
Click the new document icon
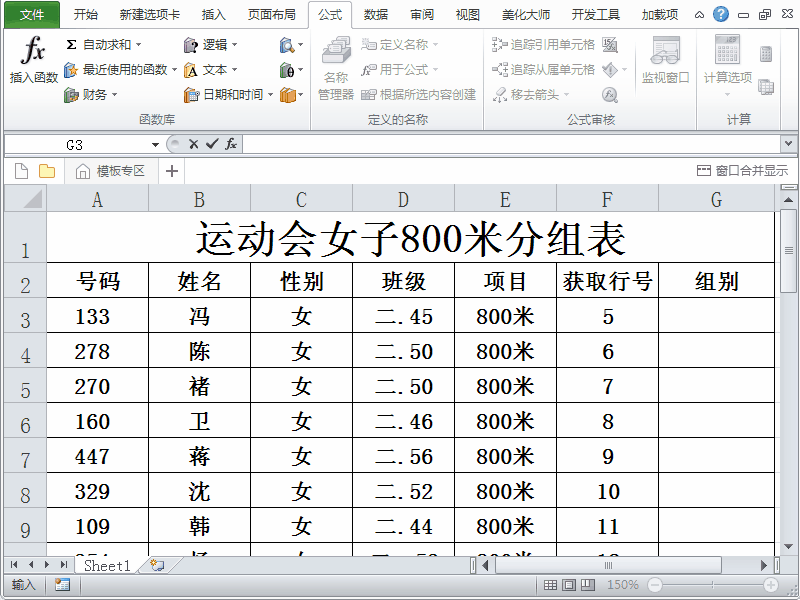pyautogui.click(x=21, y=171)
